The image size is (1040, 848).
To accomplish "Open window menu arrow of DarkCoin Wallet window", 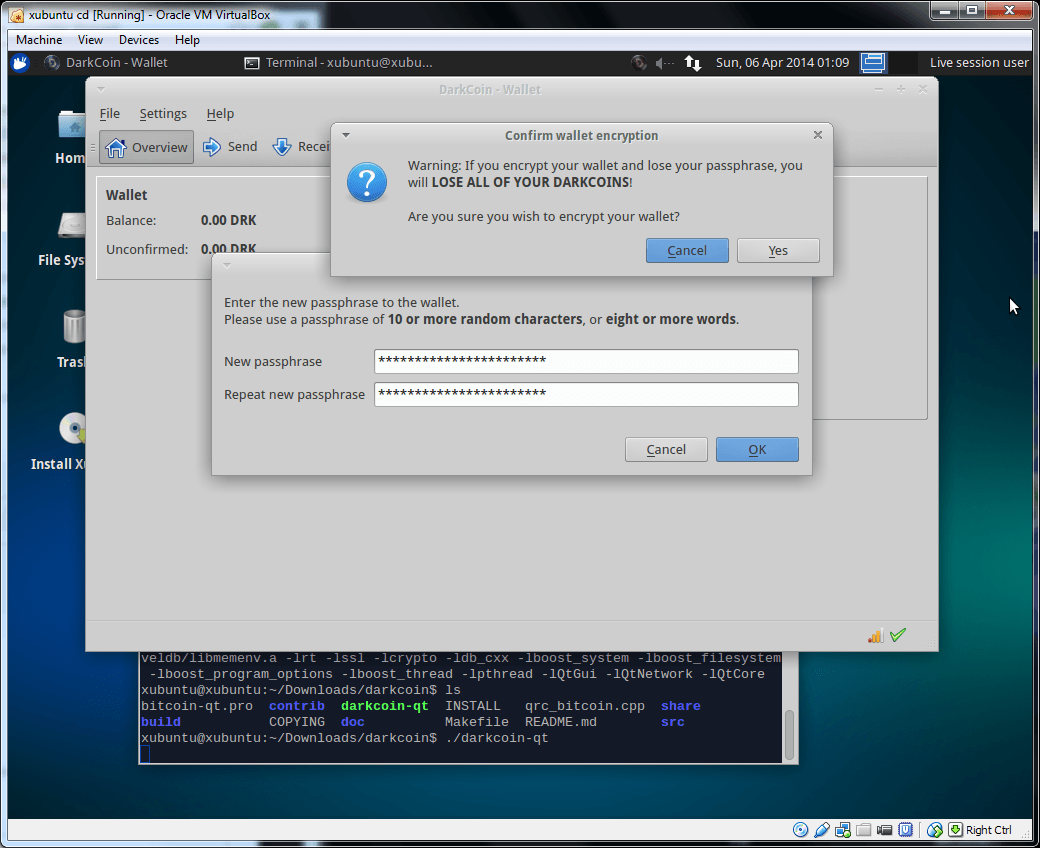I will pyautogui.click(x=101, y=89).
